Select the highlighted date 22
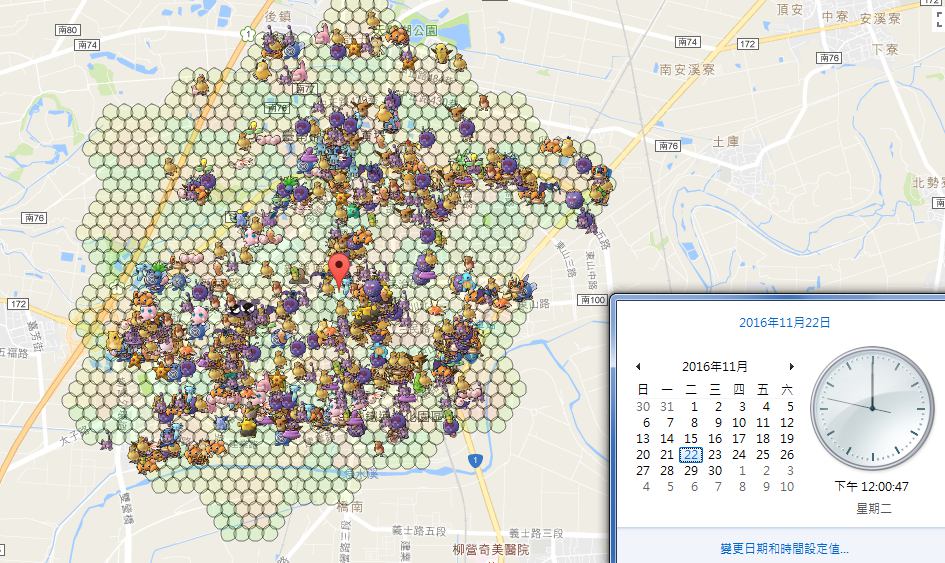The width and height of the screenshot is (945, 563). [x=691, y=454]
